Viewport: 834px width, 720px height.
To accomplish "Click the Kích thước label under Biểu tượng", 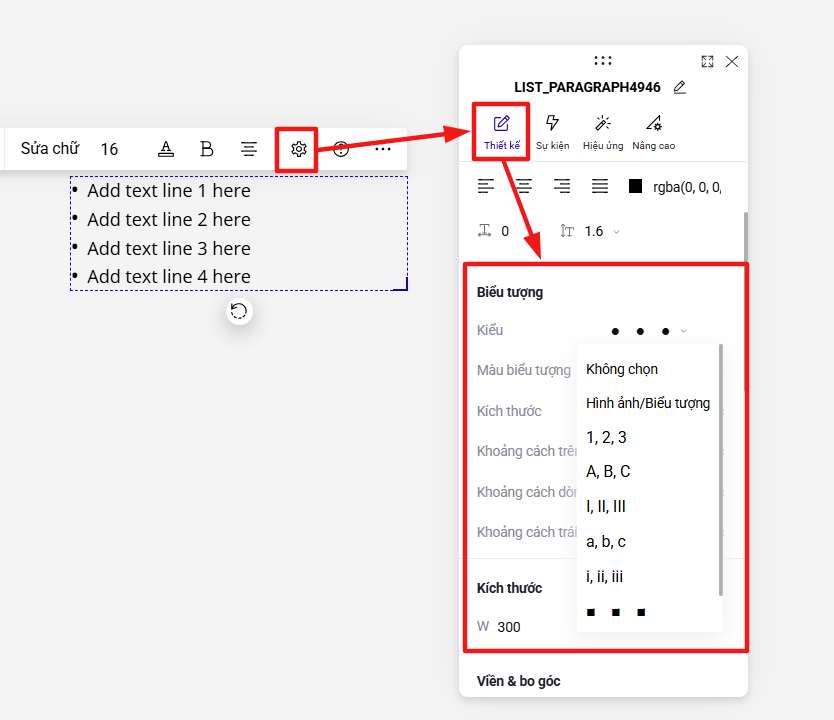I will pyautogui.click(x=509, y=411).
